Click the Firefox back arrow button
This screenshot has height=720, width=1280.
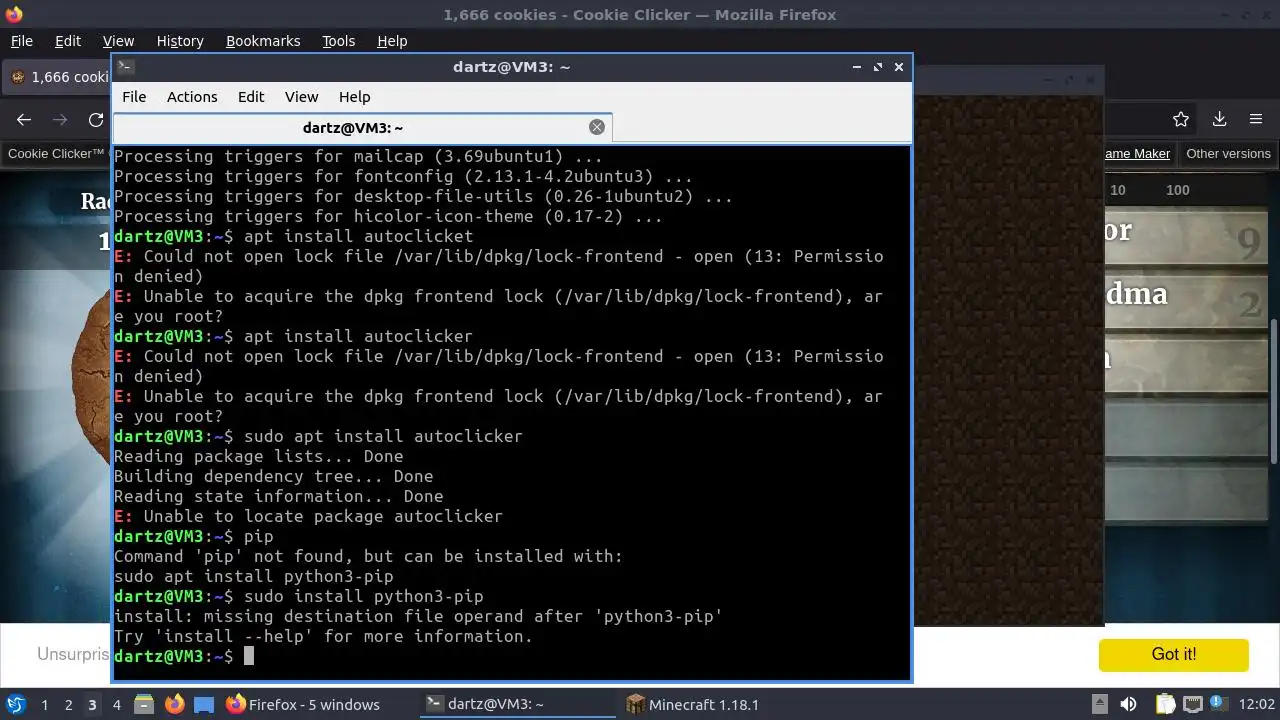click(24, 120)
